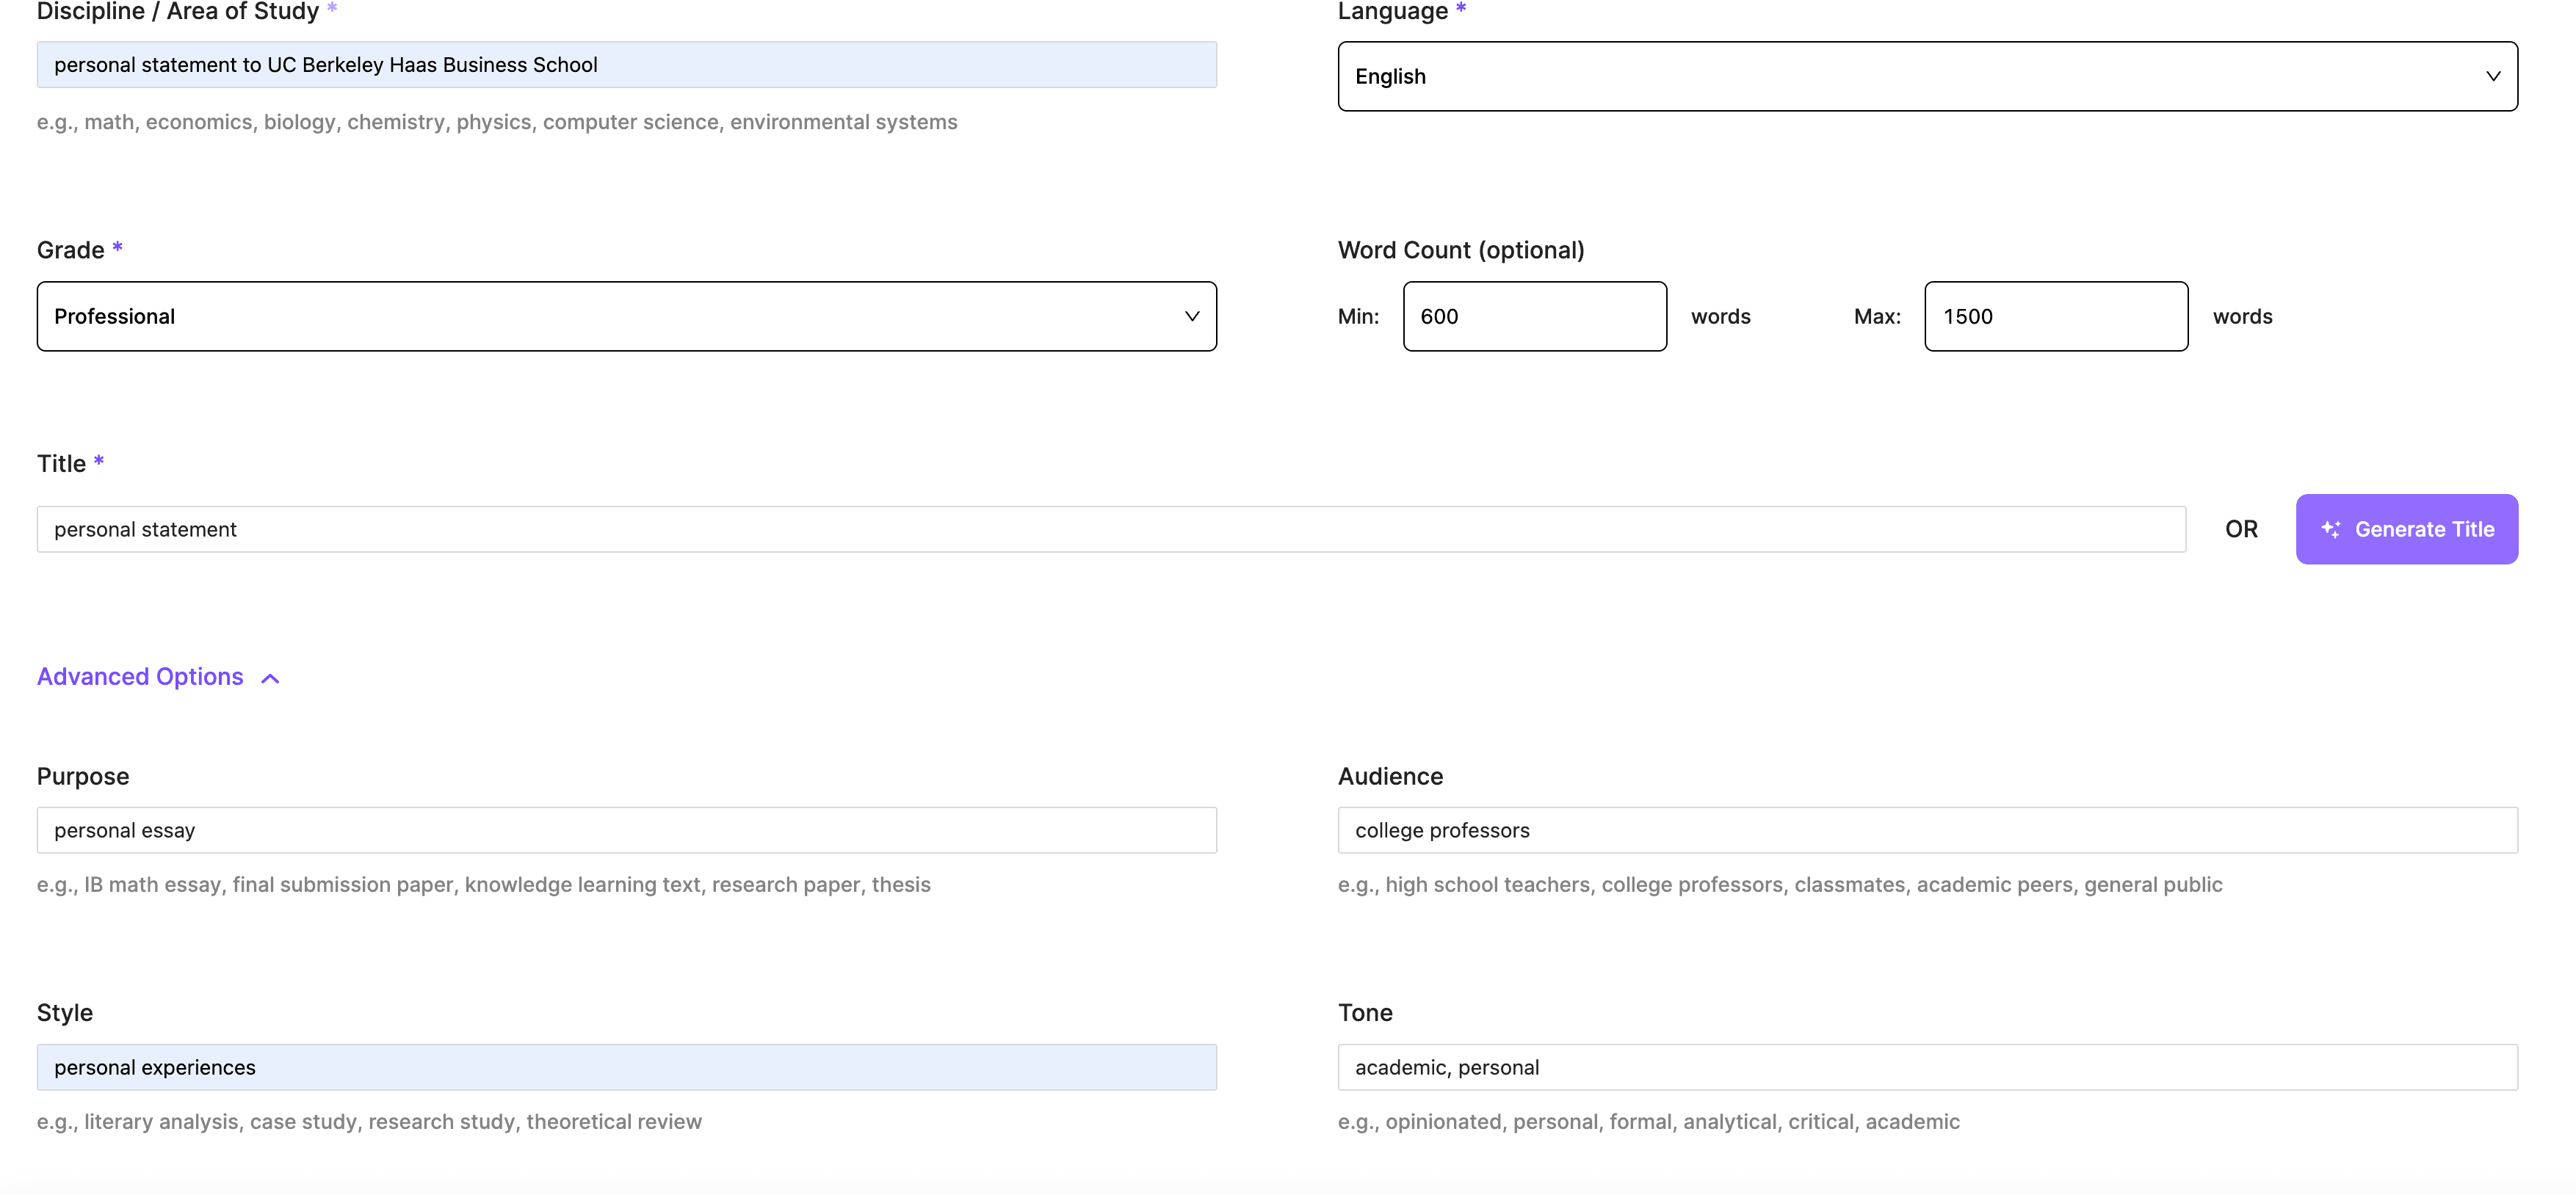Click the Grade dropdown chevron arrow
Screen dimensions: 2576x1195
(1192, 316)
